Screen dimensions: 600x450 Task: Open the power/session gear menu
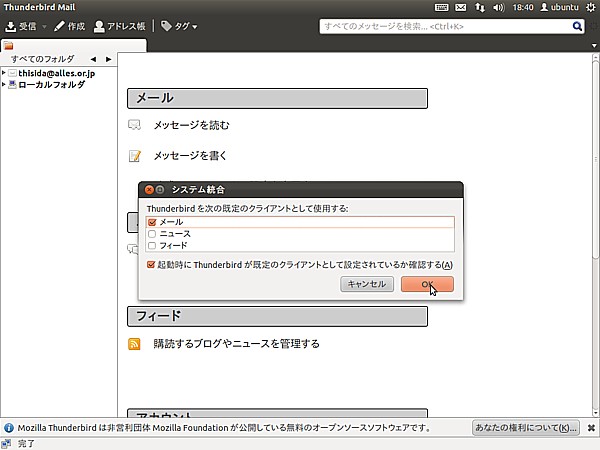[x=591, y=7]
